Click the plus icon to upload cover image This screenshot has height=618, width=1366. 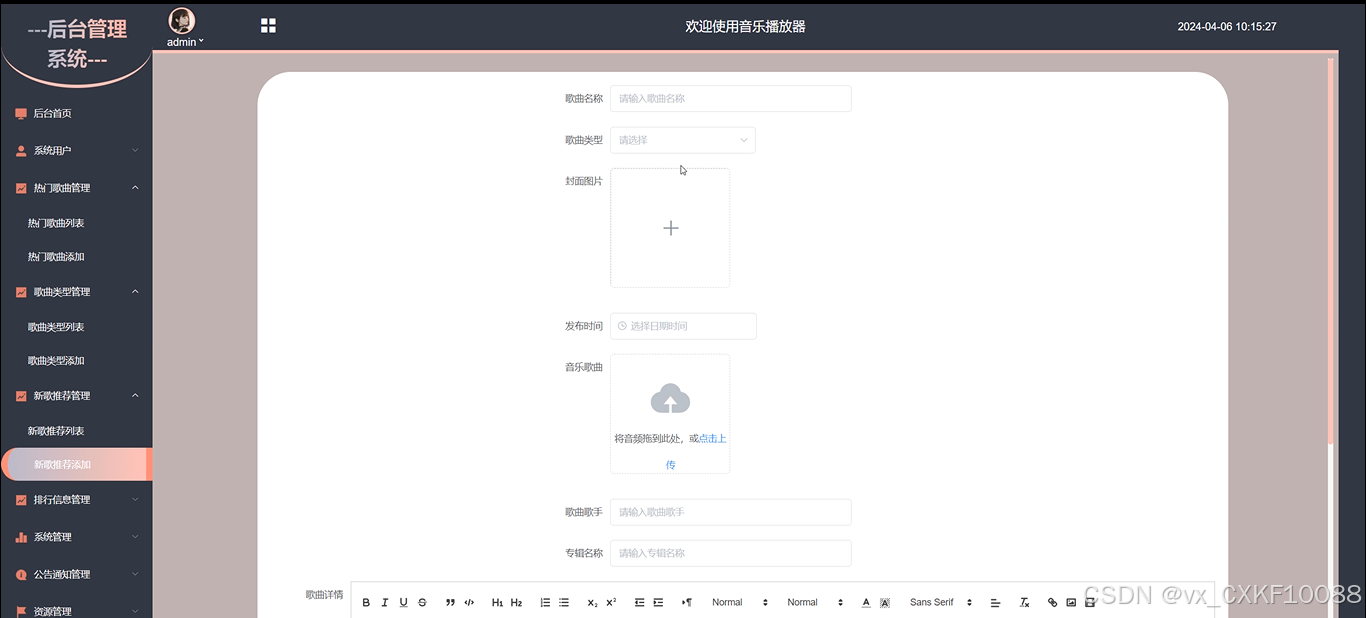pos(670,228)
